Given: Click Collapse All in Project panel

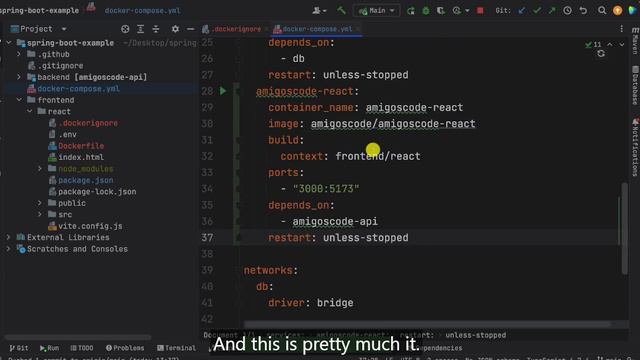Looking at the screenshot, I should pos(156,29).
